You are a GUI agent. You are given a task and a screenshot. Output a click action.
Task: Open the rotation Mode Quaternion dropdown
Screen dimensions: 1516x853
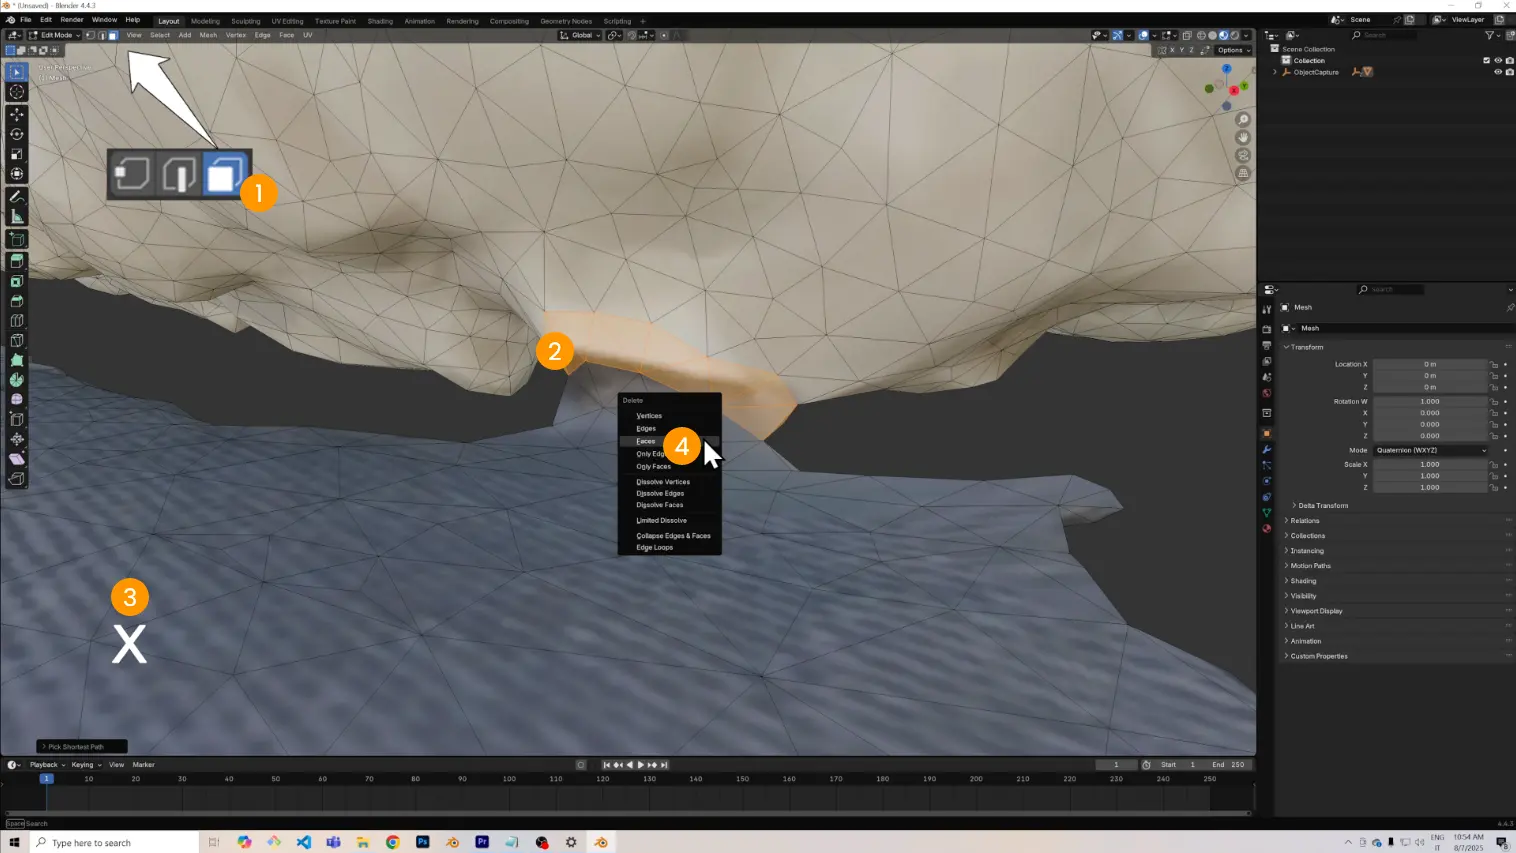click(x=1430, y=450)
